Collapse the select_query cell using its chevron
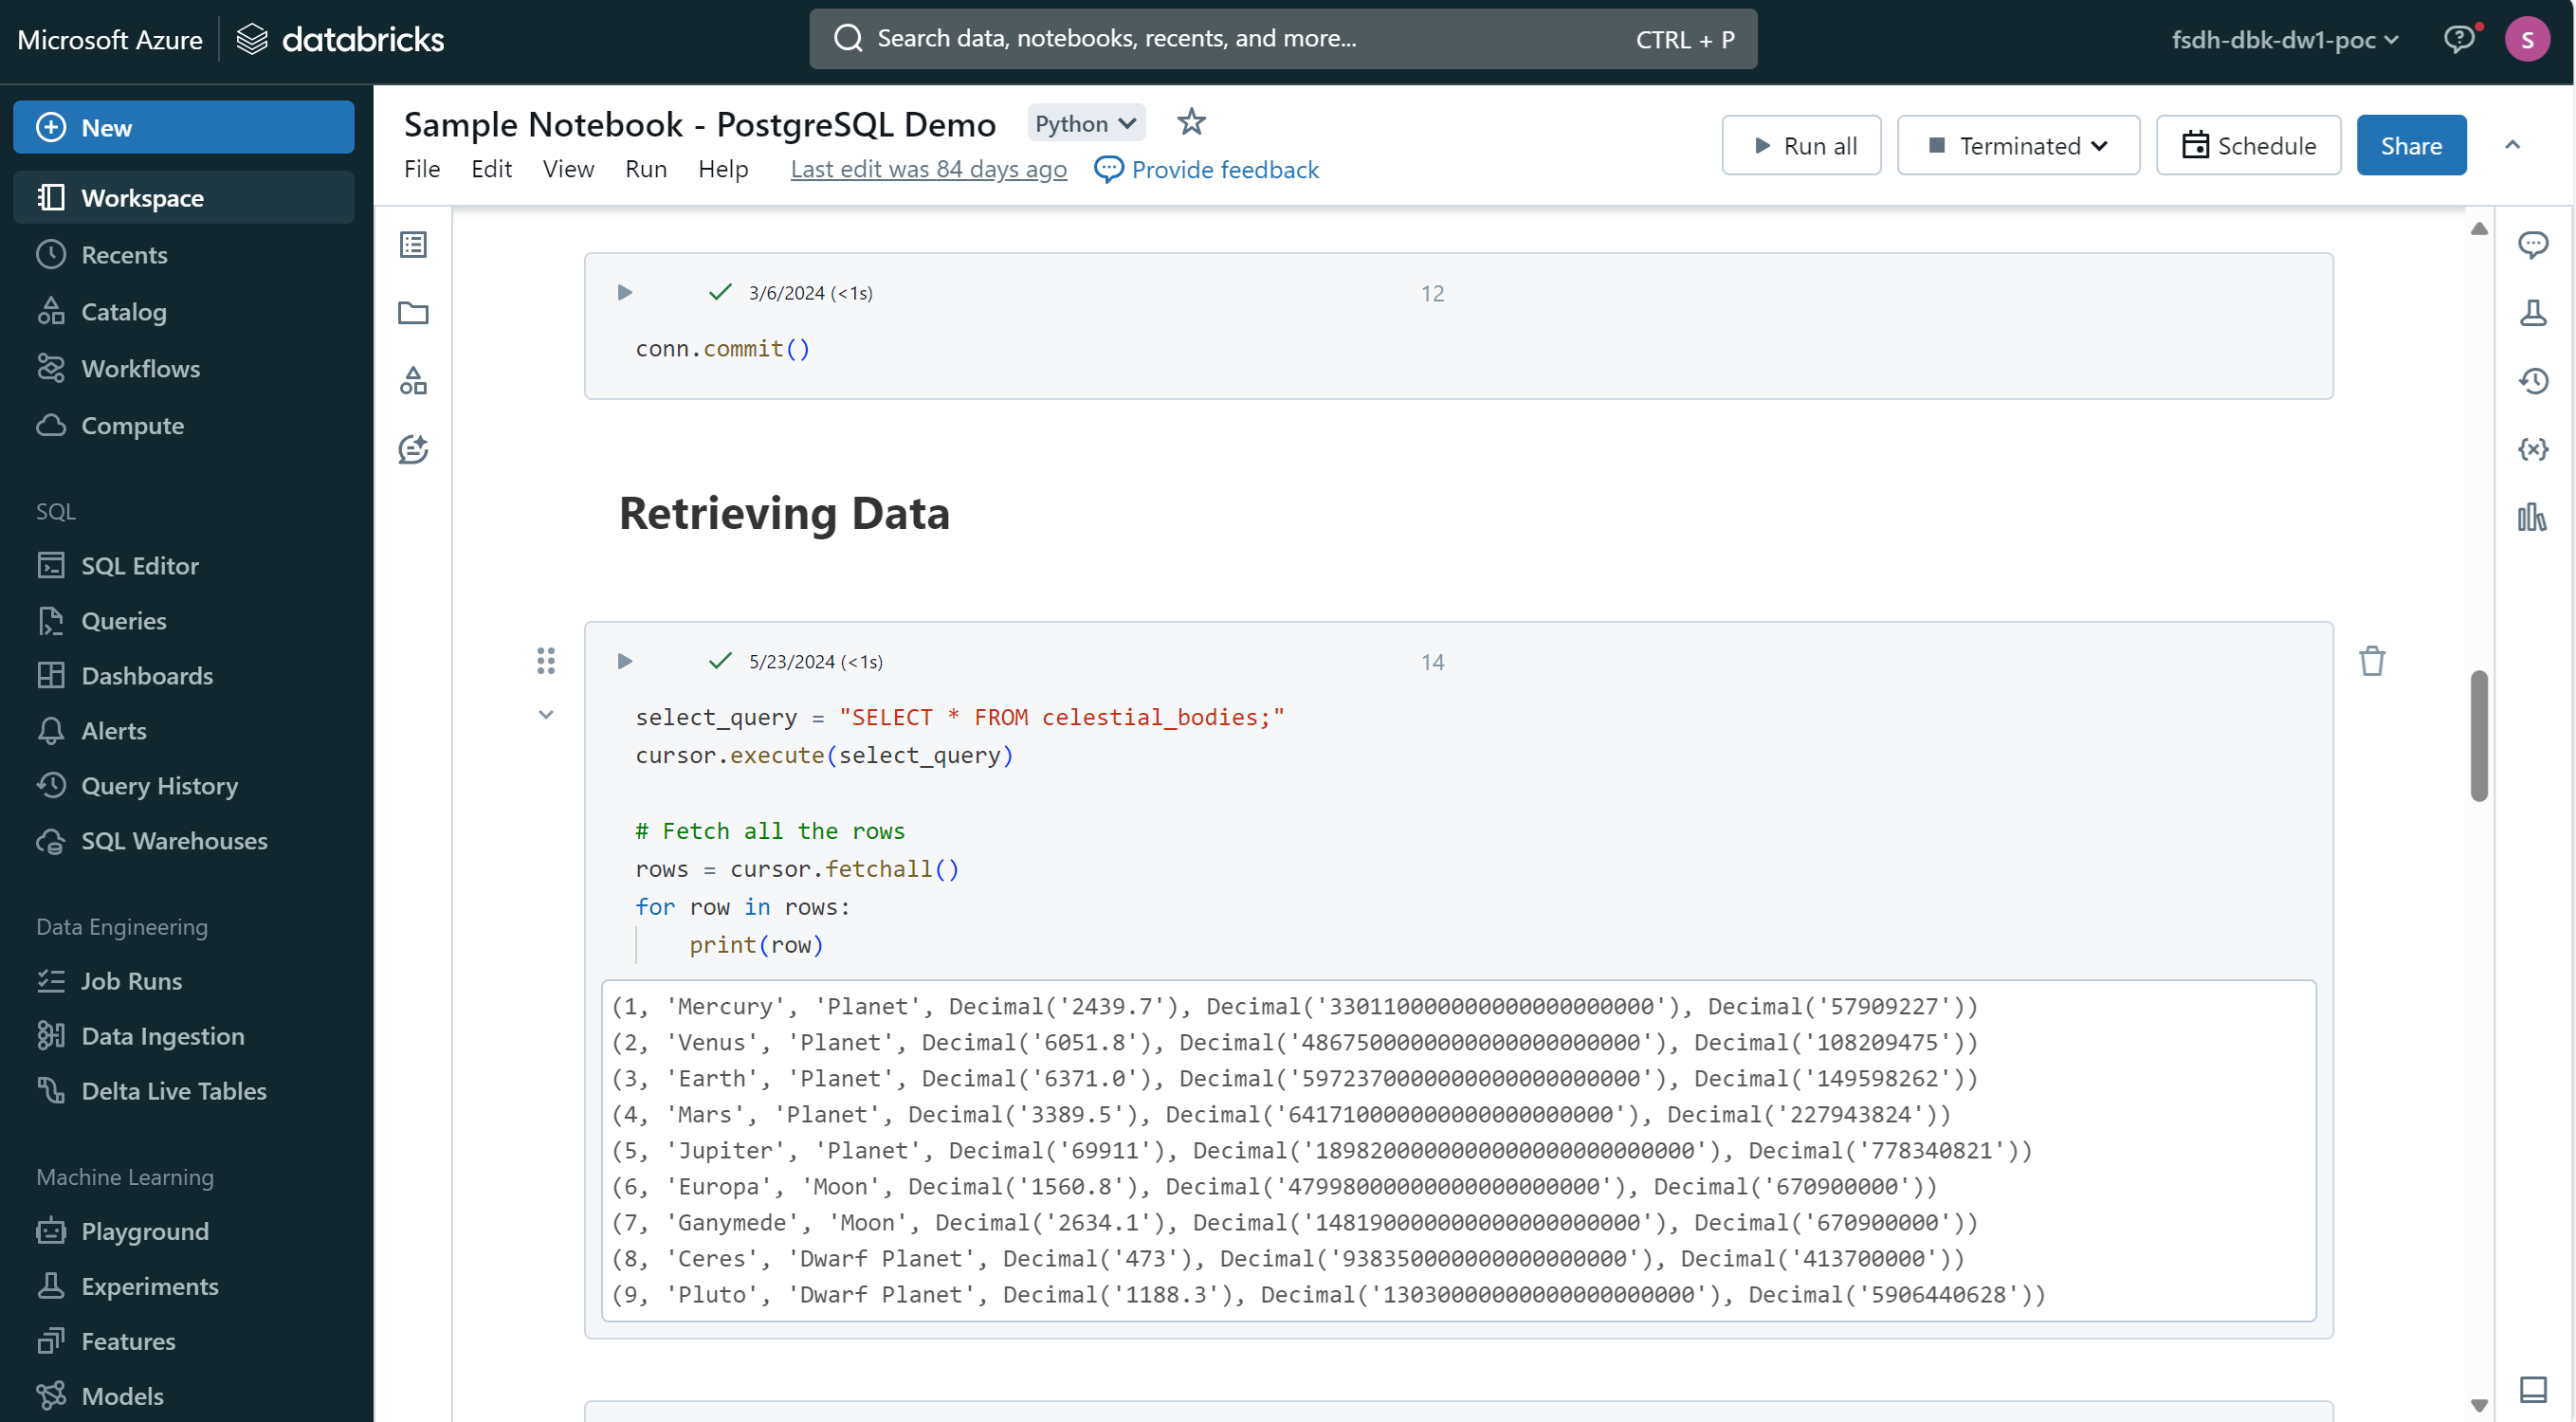The width and height of the screenshot is (2576, 1422). tap(546, 714)
